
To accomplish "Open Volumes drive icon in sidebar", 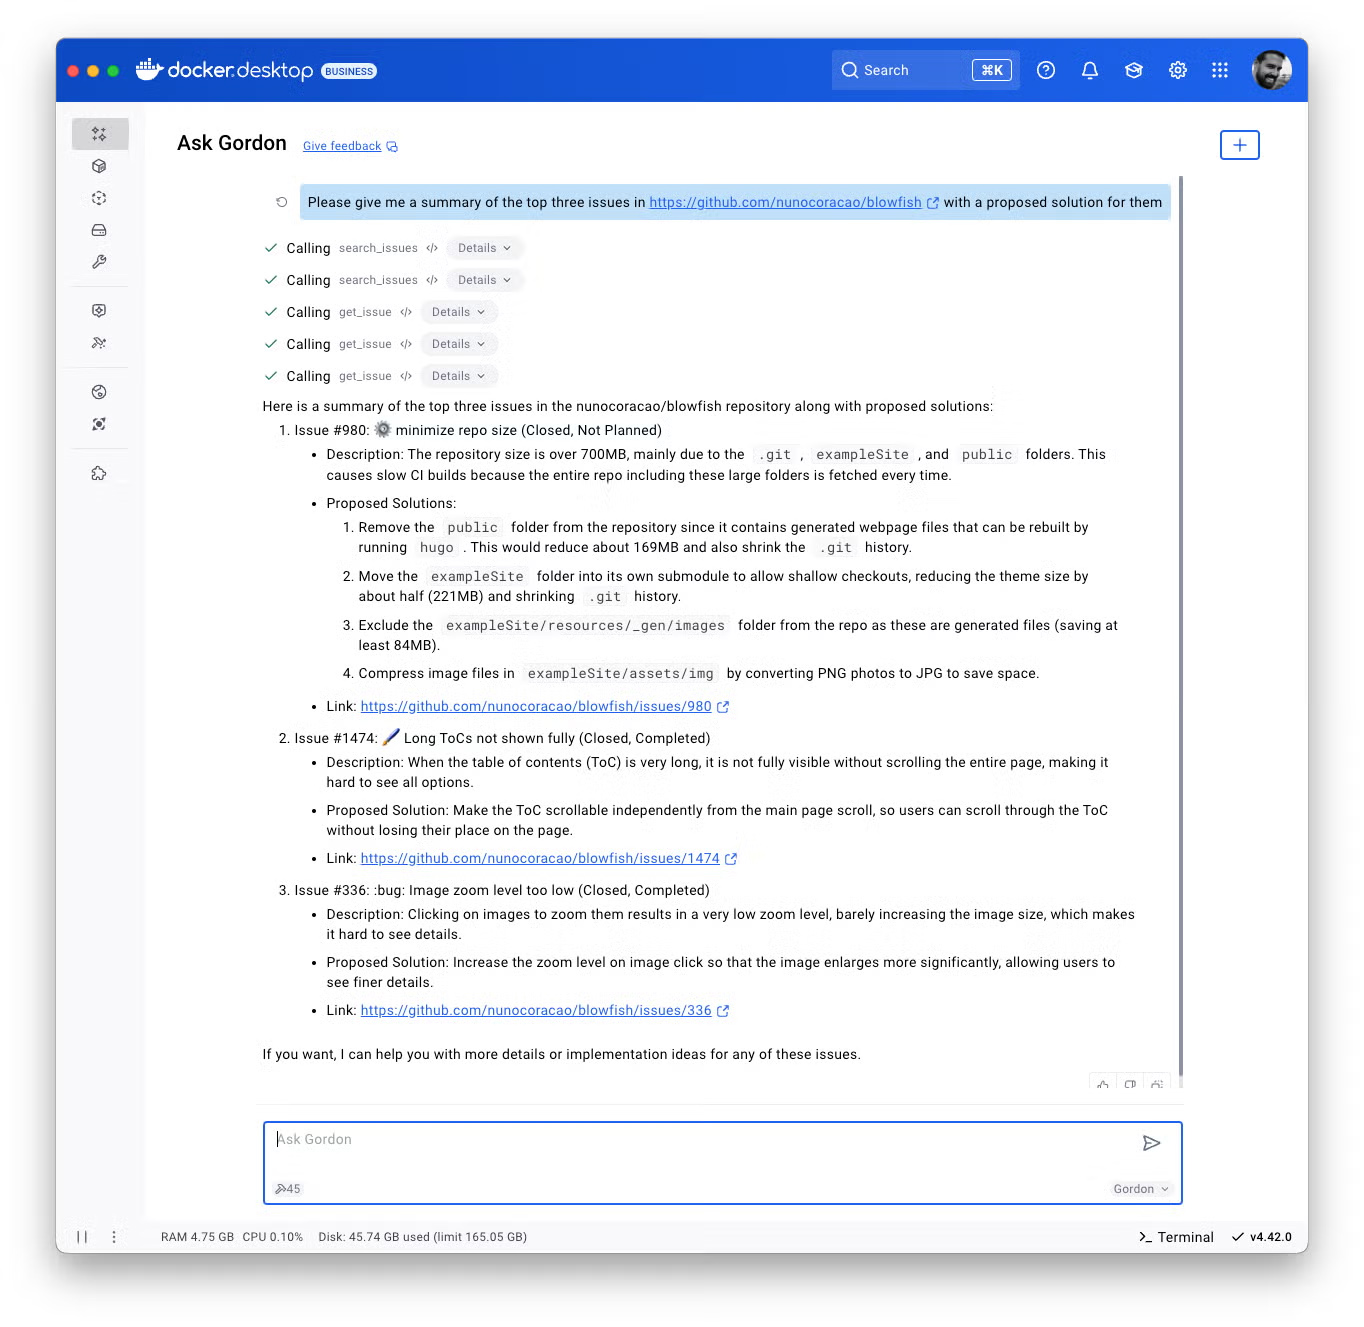I will [99, 230].
